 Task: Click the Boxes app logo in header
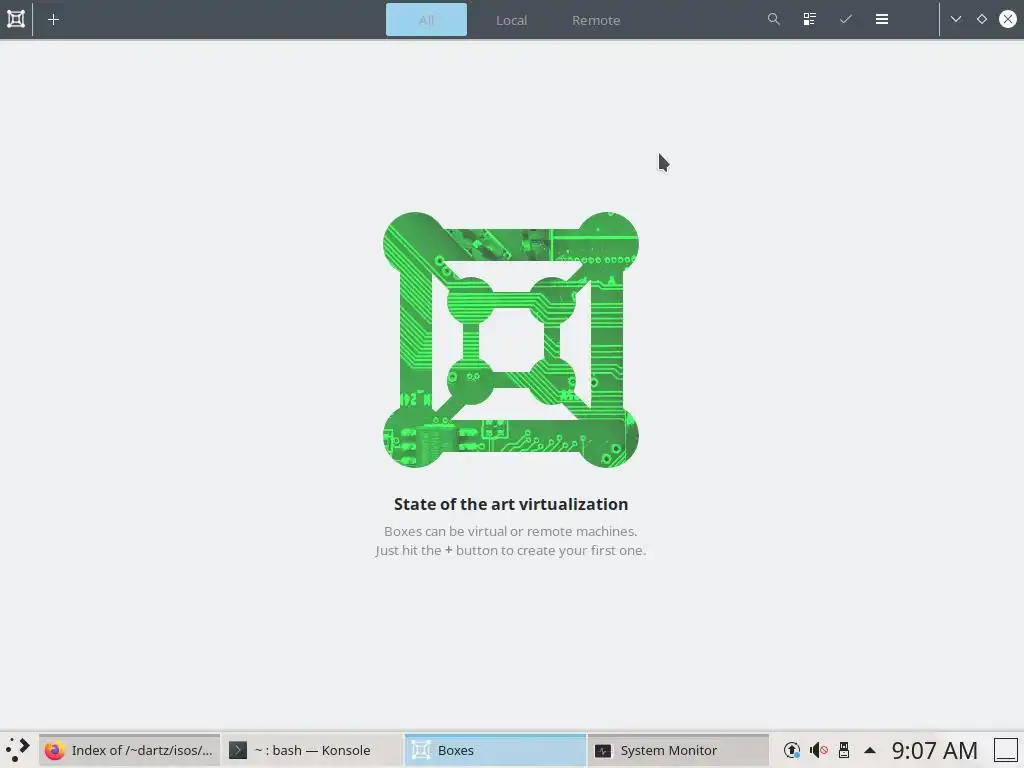click(x=16, y=19)
